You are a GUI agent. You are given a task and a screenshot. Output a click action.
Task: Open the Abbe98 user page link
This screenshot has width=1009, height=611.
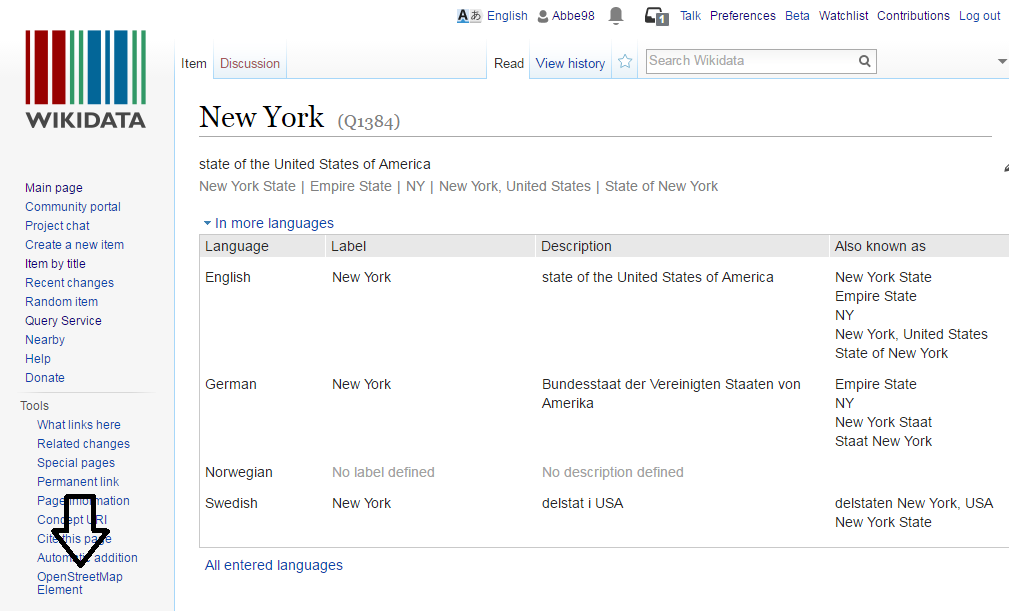coord(573,16)
